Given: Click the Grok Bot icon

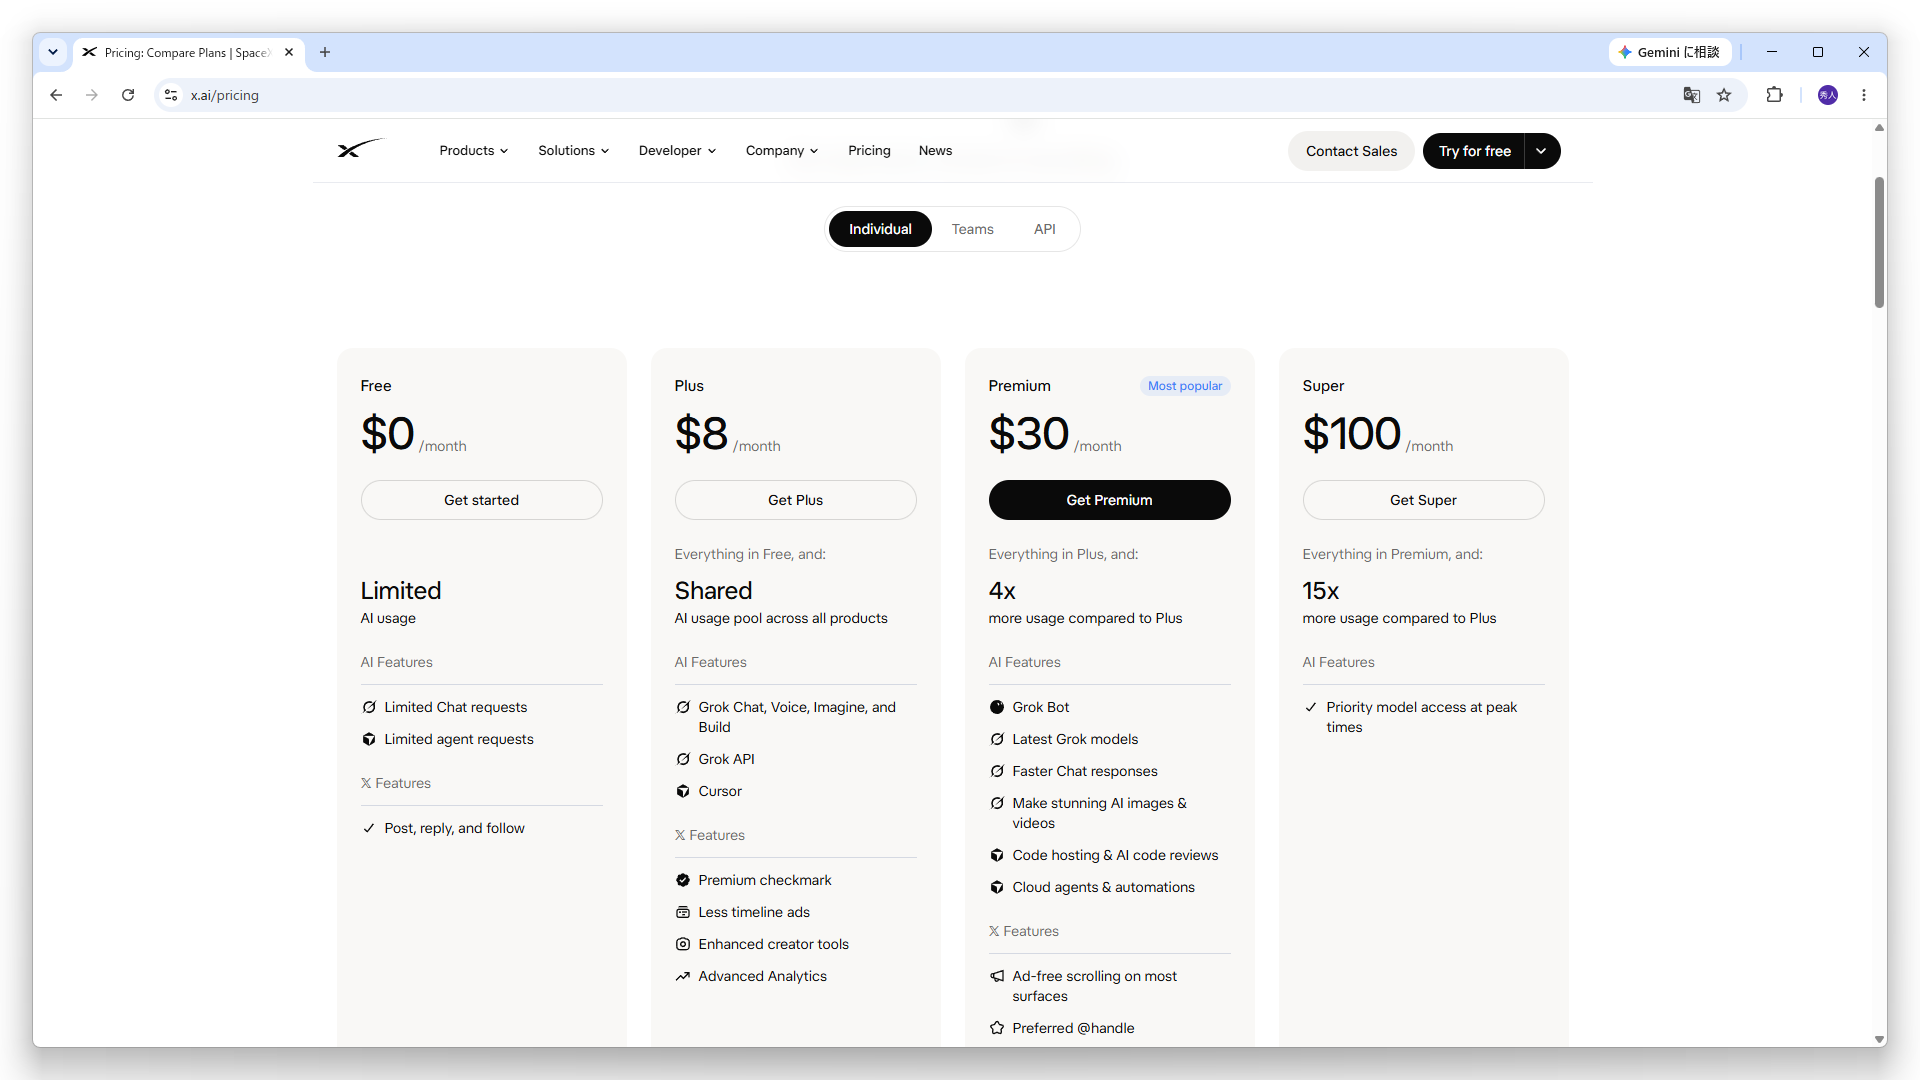Looking at the screenshot, I should 997,707.
